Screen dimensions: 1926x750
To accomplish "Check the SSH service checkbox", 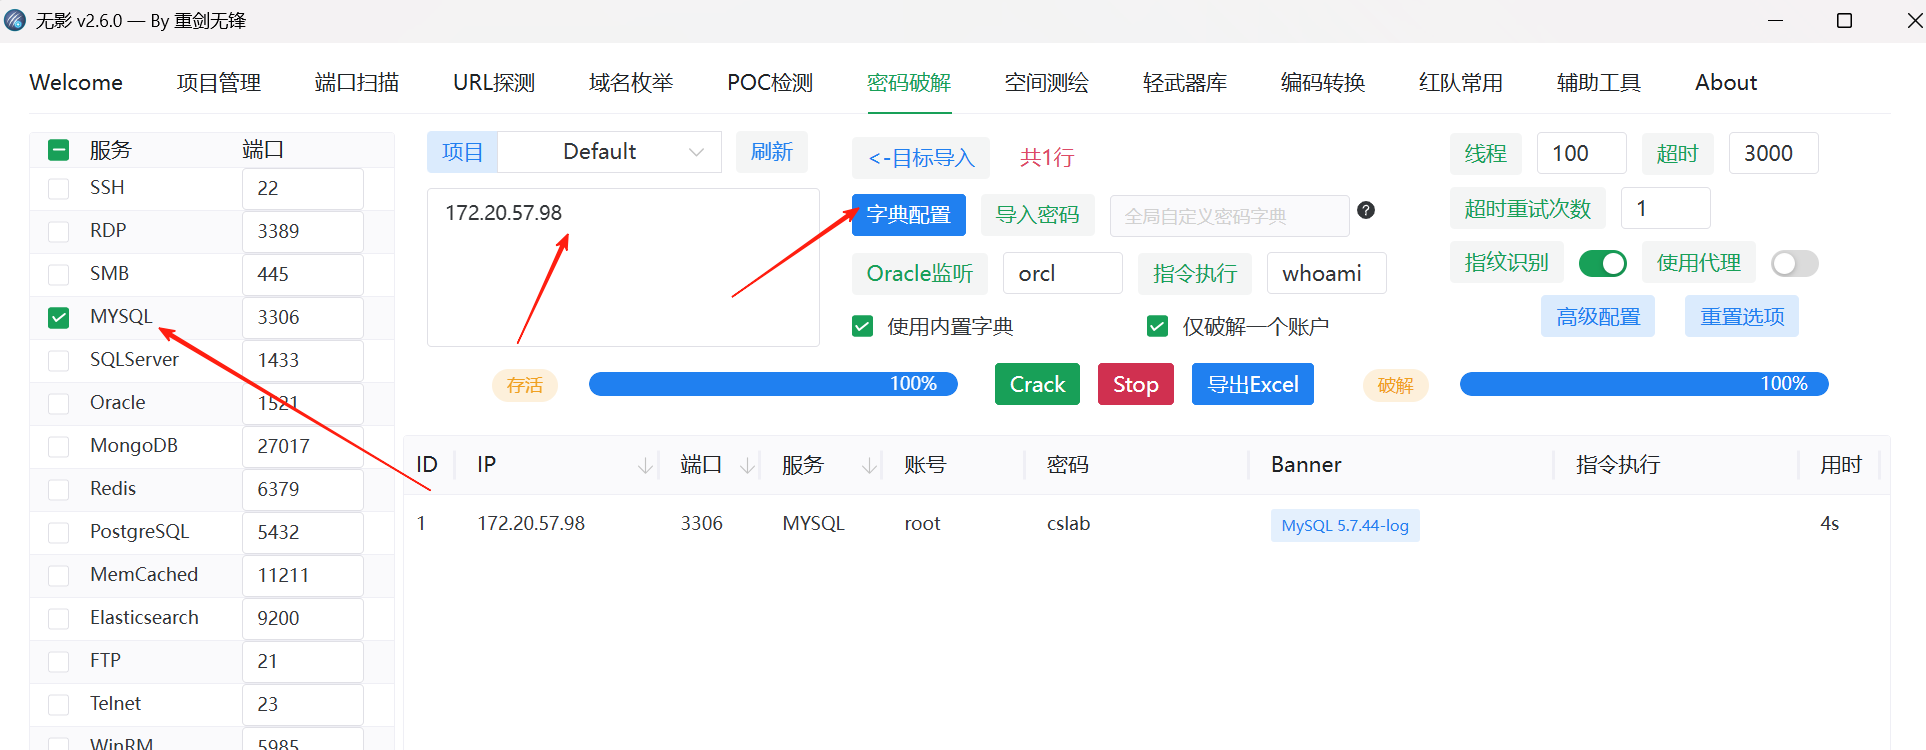I will click(59, 189).
